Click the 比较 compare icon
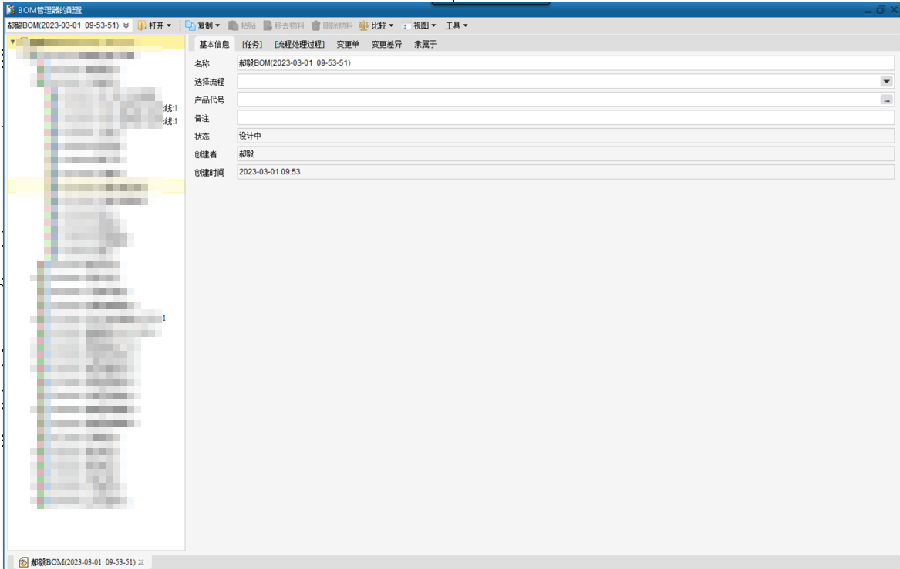The image size is (900, 569). click(x=363, y=25)
